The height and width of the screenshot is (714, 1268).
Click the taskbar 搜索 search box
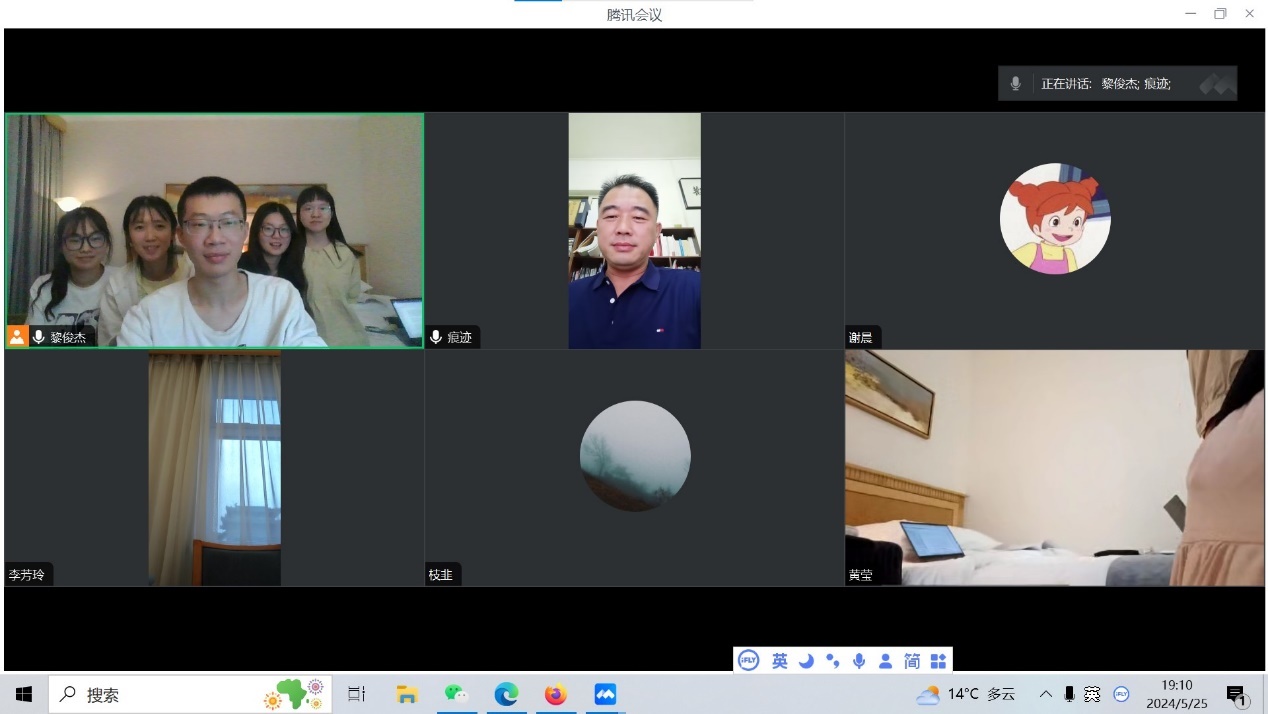190,694
